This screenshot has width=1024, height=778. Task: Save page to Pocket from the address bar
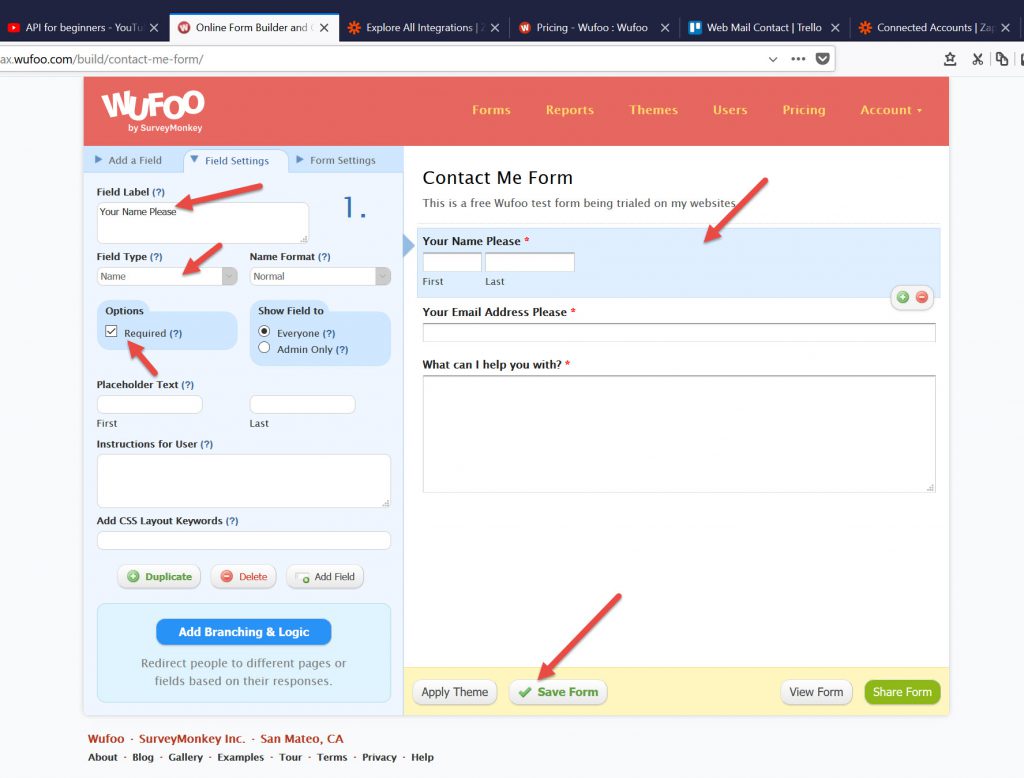(x=823, y=59)
